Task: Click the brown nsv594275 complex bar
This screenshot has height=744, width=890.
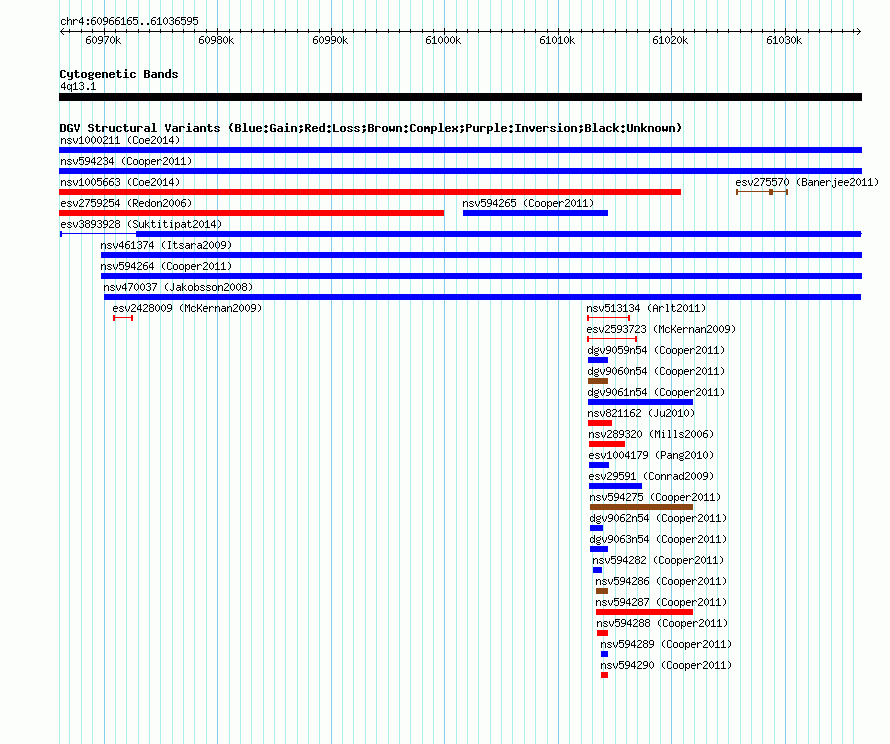Action: pos(641,507)
